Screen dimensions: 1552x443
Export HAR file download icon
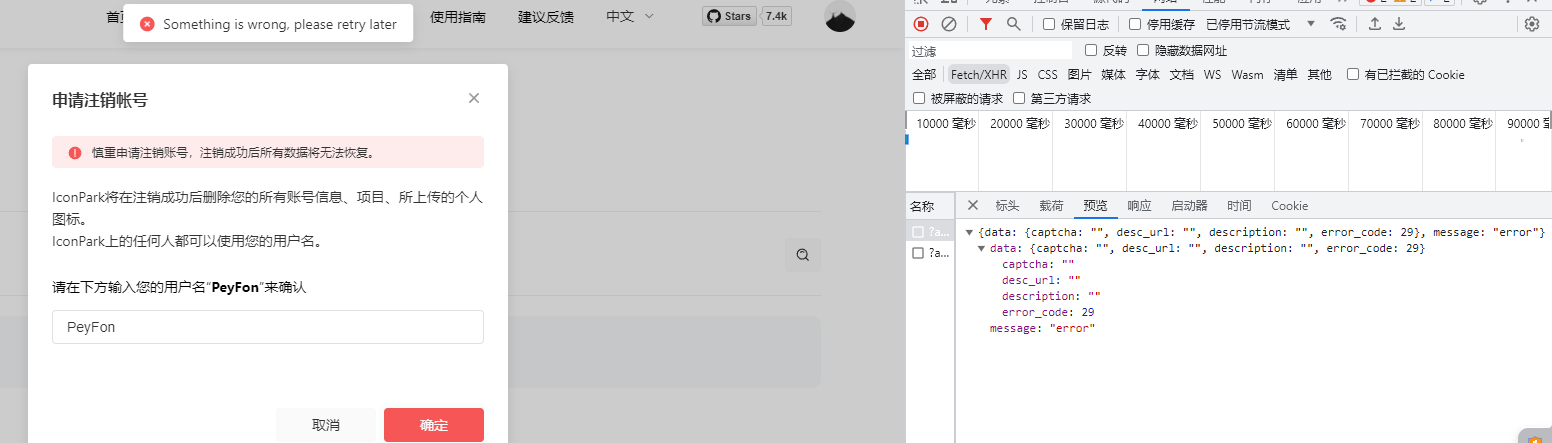1399,24
